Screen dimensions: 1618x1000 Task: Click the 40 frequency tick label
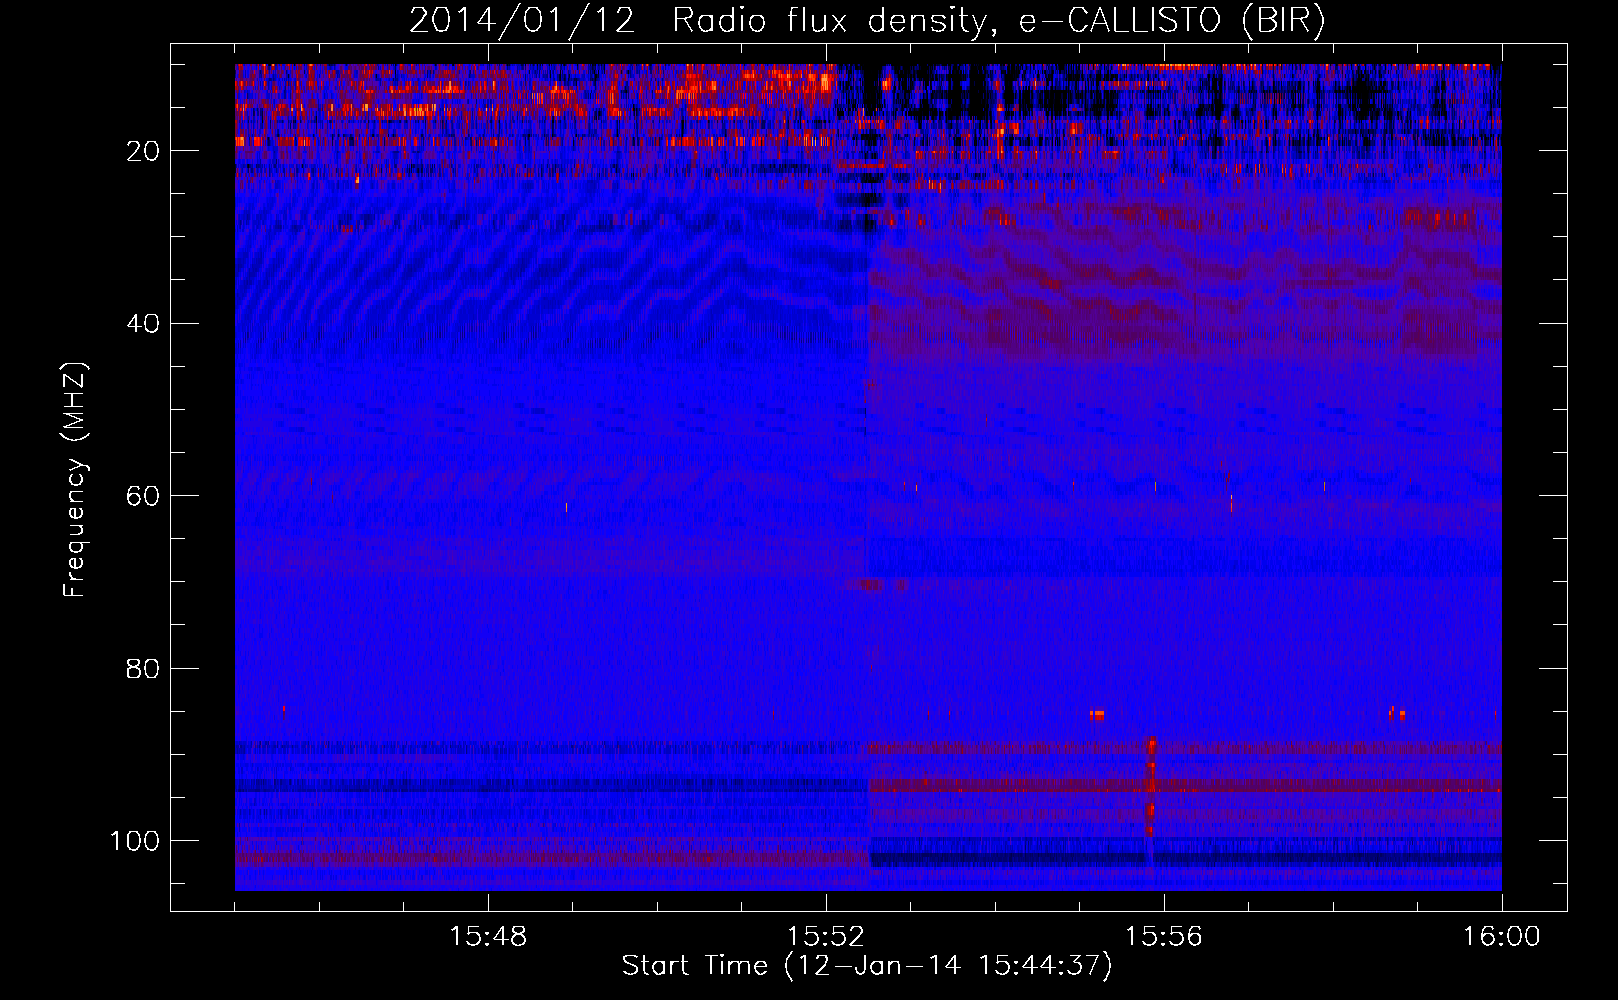point(143,324)
